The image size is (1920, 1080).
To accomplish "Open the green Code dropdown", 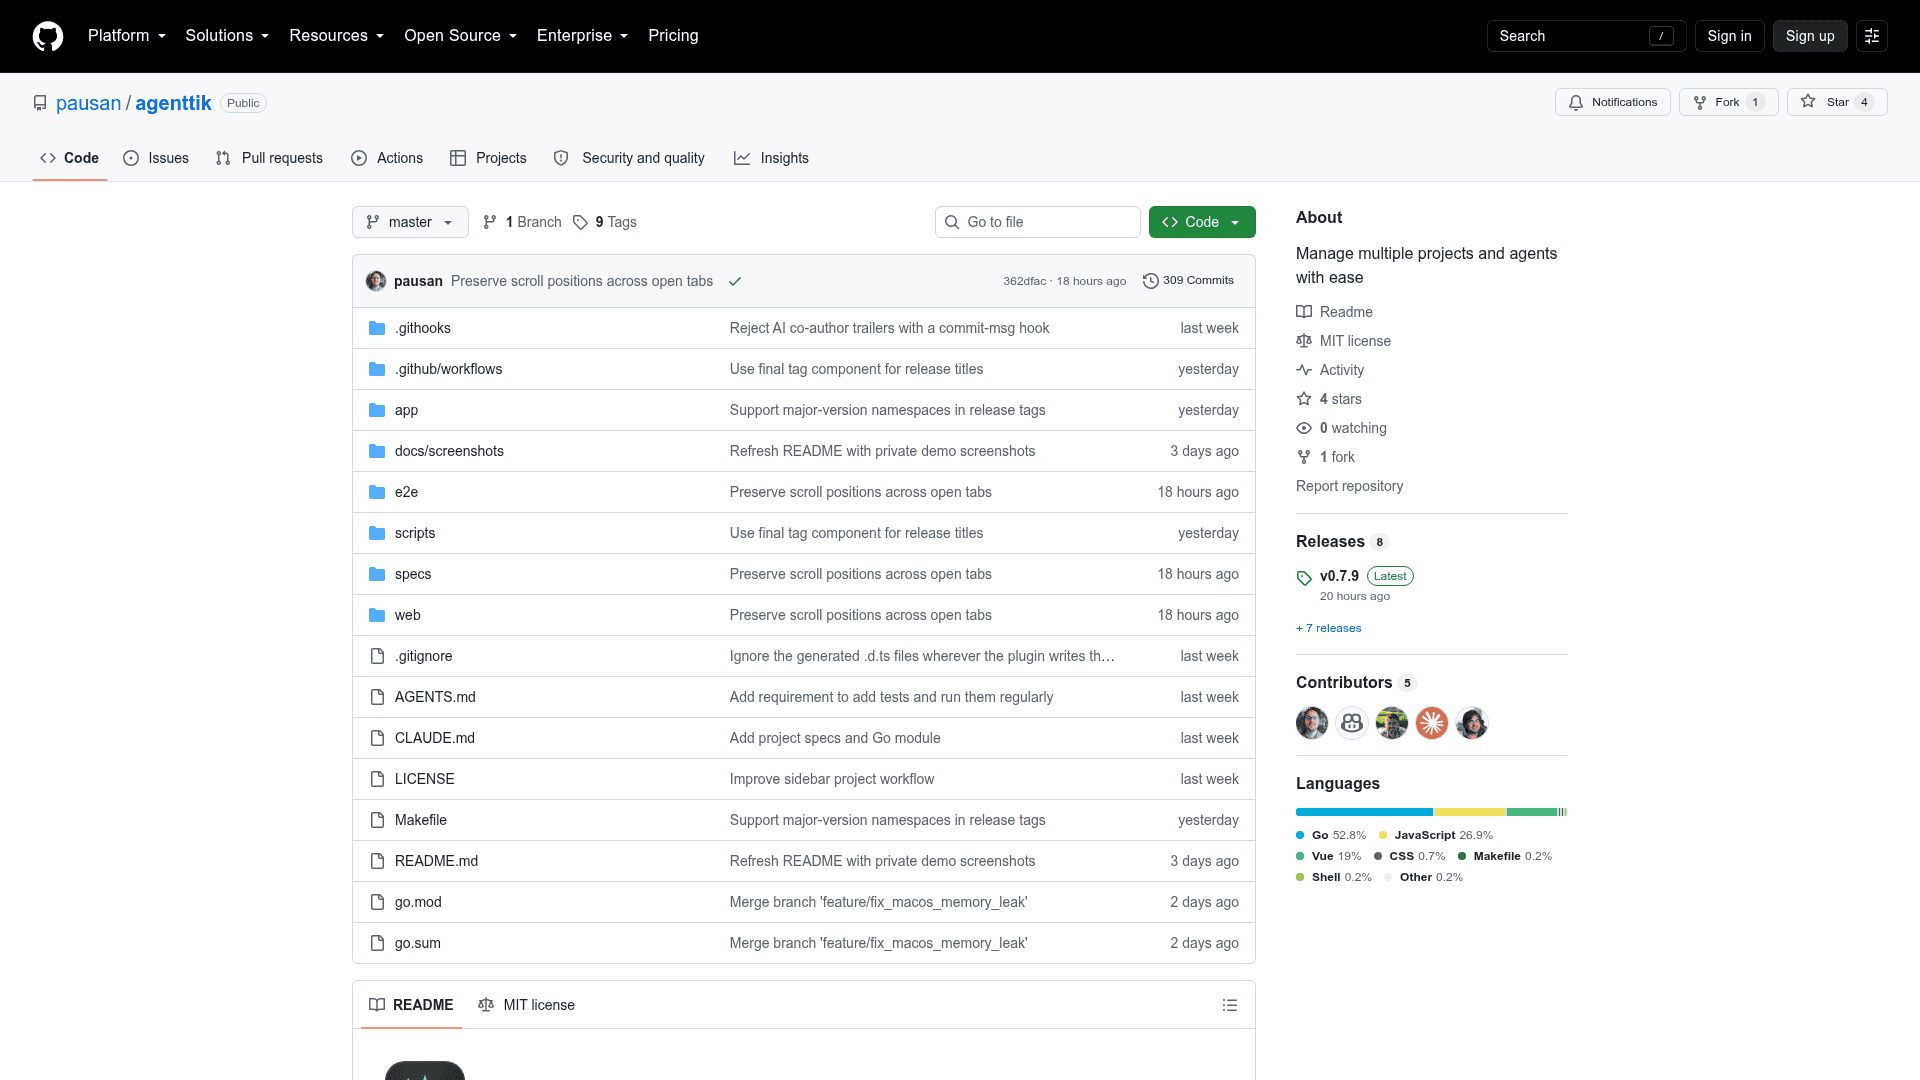I will 1202,222.
